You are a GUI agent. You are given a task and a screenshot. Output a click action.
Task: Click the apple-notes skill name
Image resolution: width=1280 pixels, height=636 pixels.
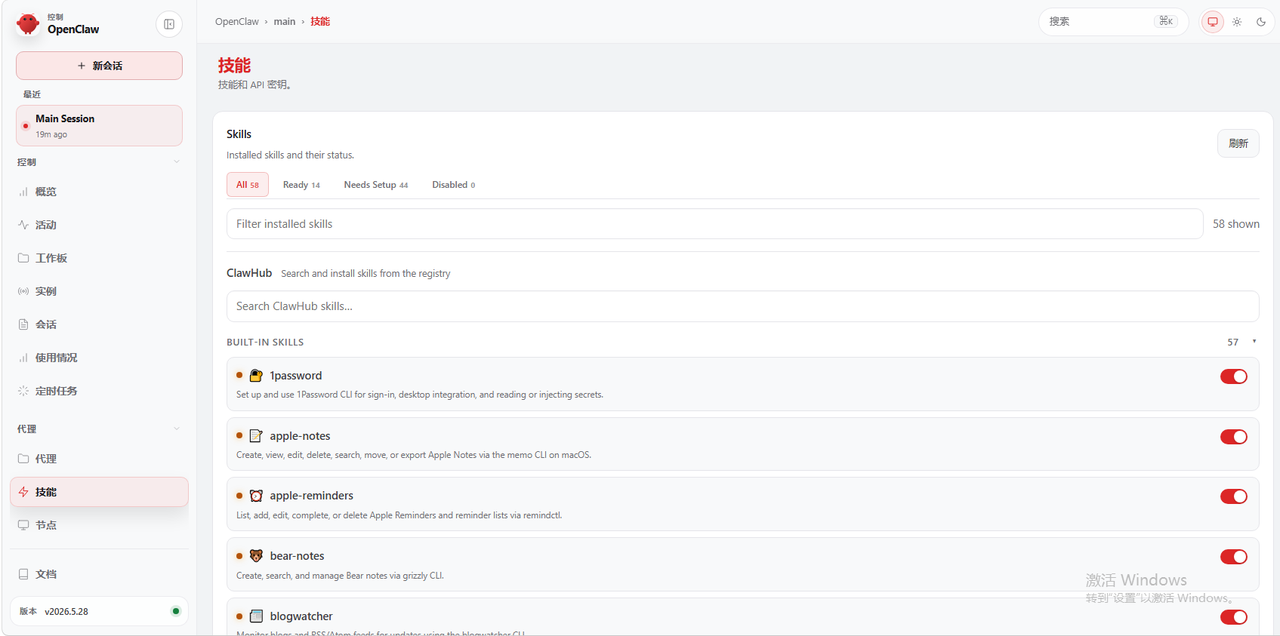pyautogui.click(x=300, y=436)
